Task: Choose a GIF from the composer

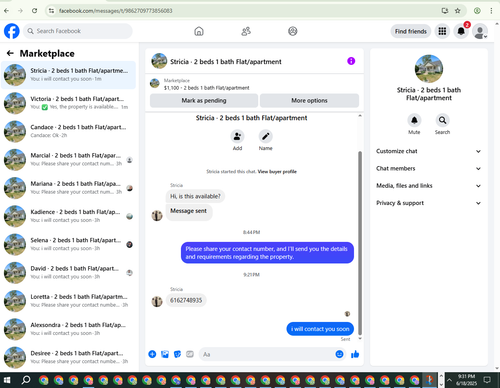Action: [x=190, y=354]
